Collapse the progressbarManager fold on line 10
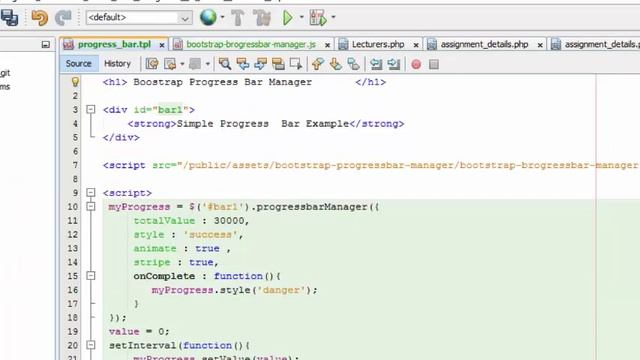 click(x=91, y=206)
